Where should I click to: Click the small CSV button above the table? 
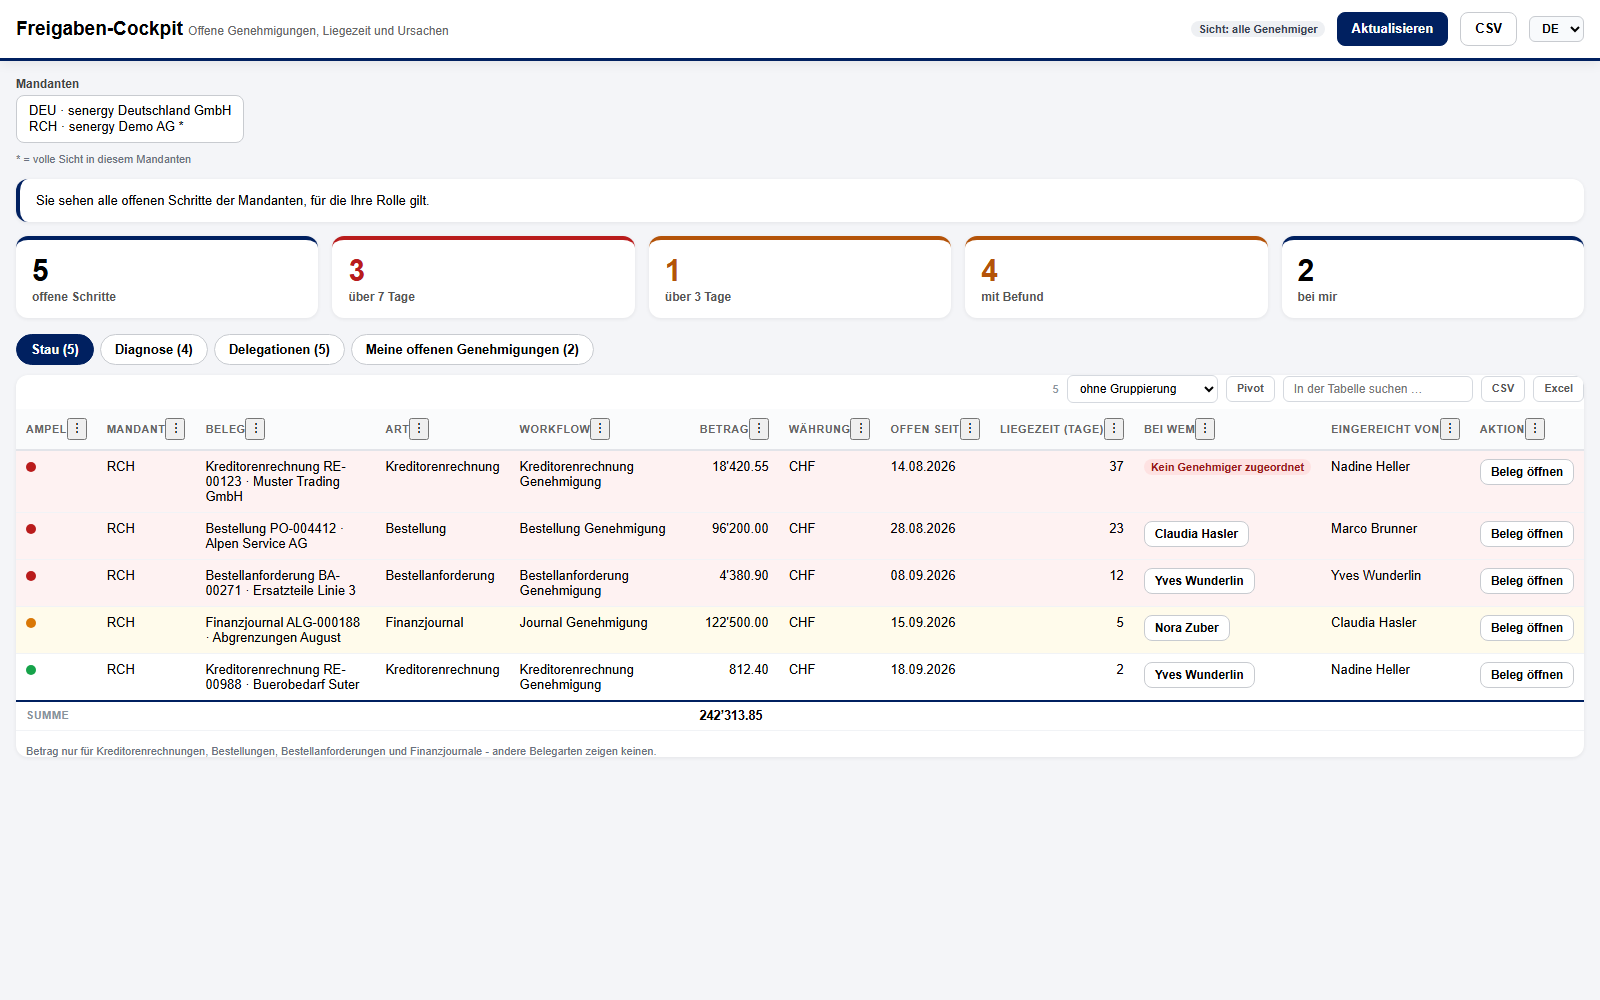[1503, 389]
